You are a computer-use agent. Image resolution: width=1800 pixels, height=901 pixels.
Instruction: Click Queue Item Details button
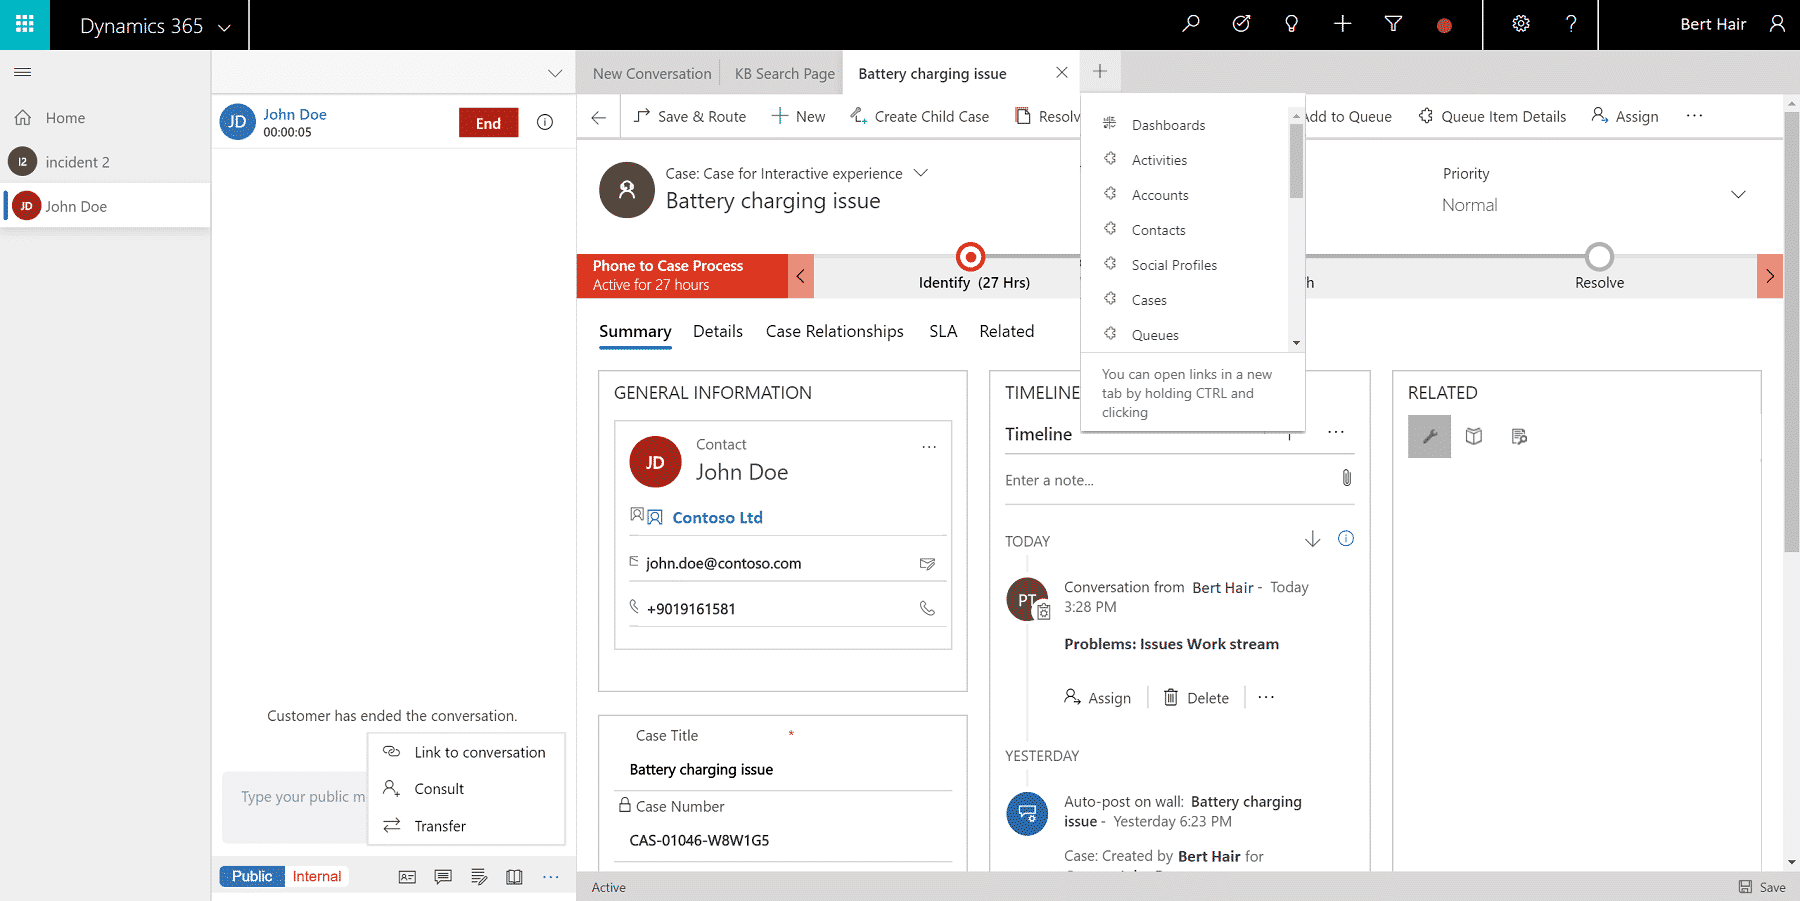pos(1492,116)
